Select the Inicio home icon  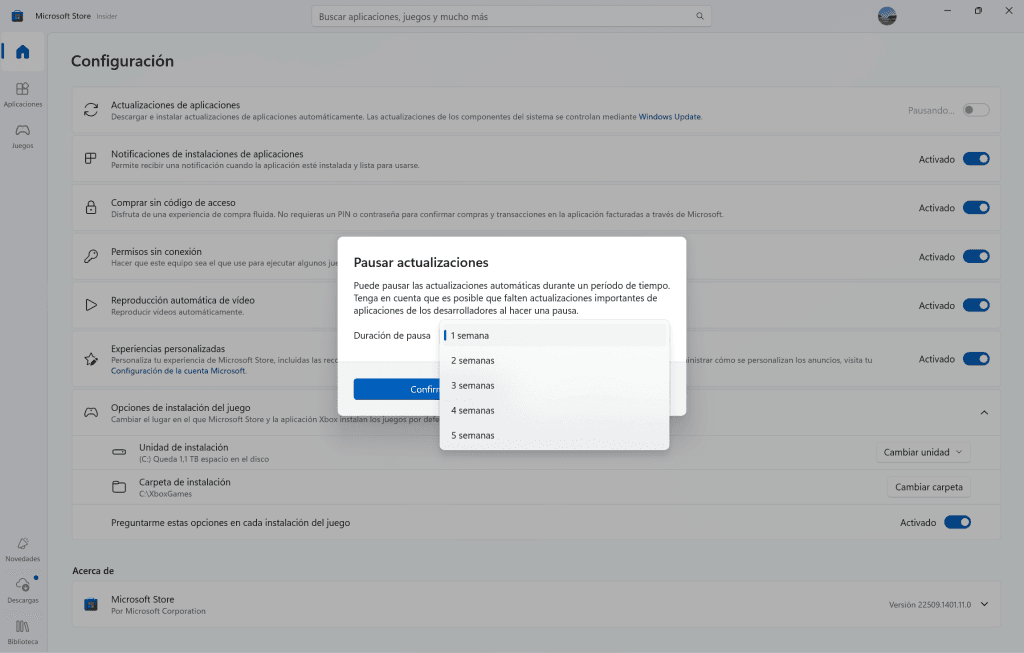click(x=22, y=49)
